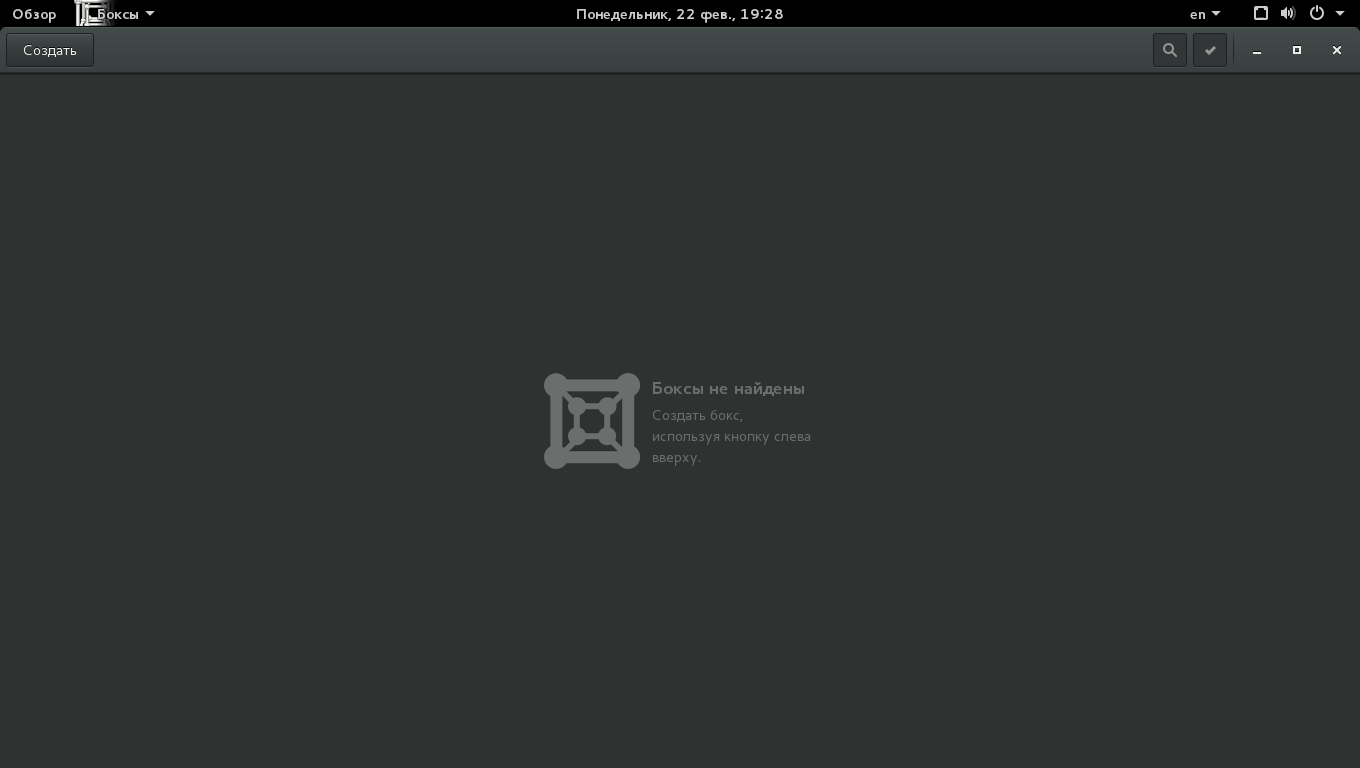This screenshot has height=768, width=1360.
Task: Click the volume speaker icon
Action: tap(1288, 14)
